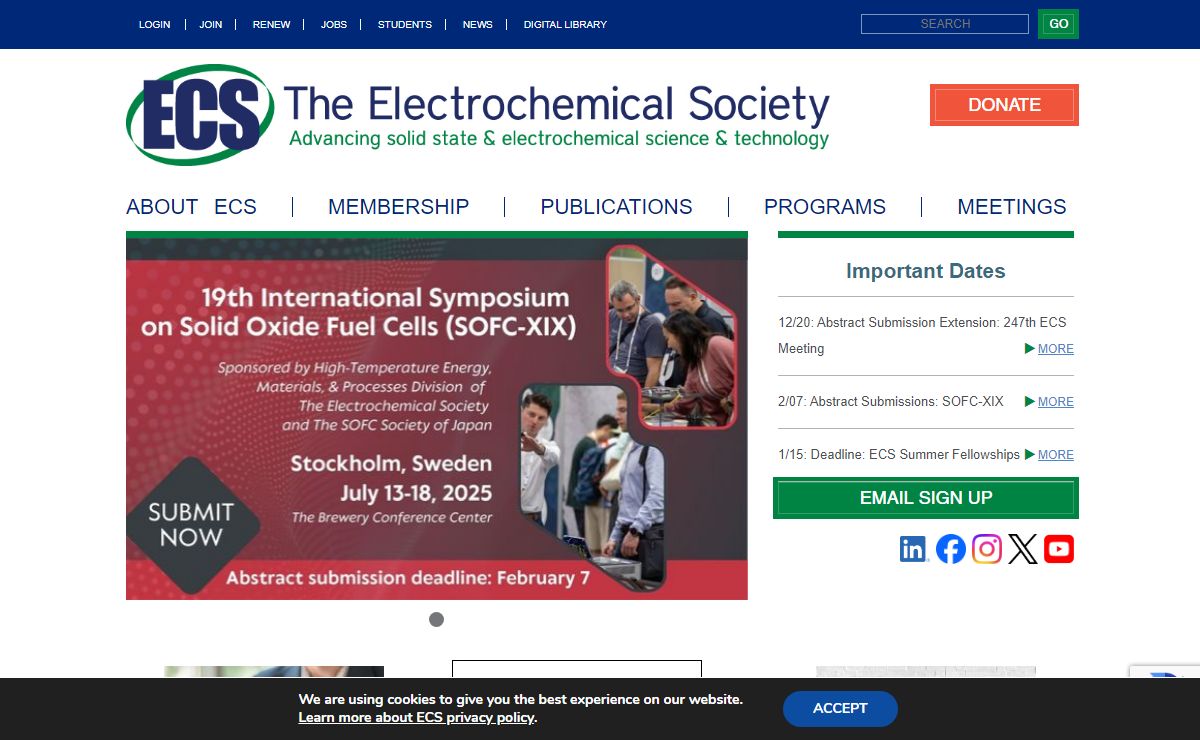Click the 1/15 Deadline ECS Summer Fellowships text
Viewport: 1200px width, 740px height.
[x=899, y=454]
